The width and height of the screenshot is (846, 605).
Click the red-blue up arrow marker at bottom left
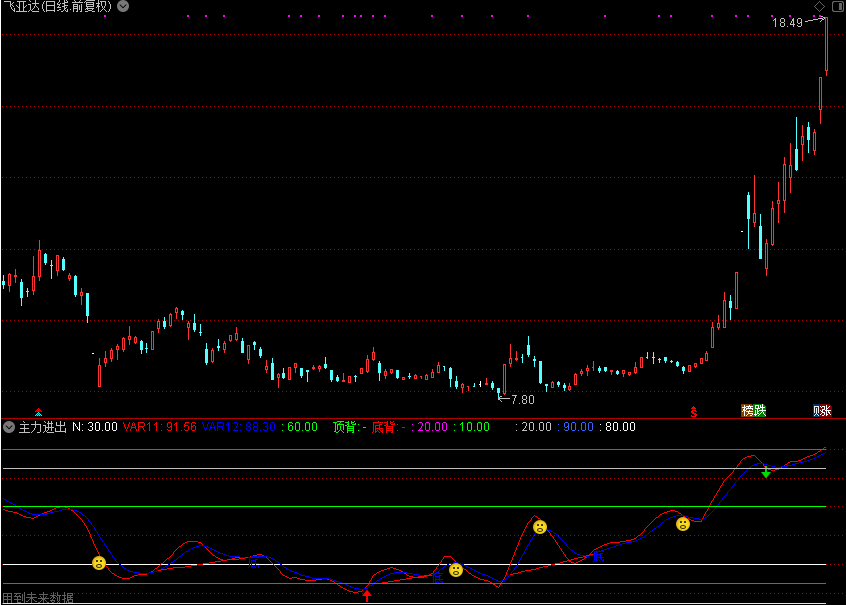click(39, 411)
